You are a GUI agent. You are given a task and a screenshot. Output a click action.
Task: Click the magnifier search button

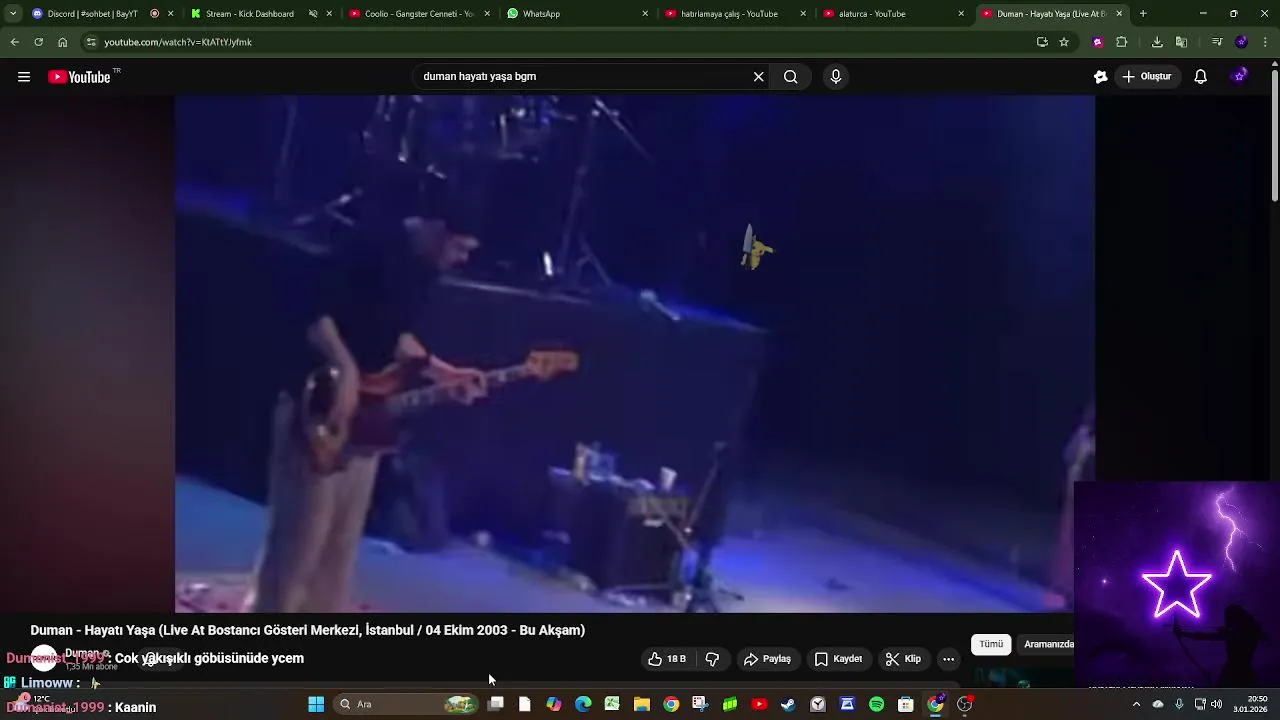point(791,77)
